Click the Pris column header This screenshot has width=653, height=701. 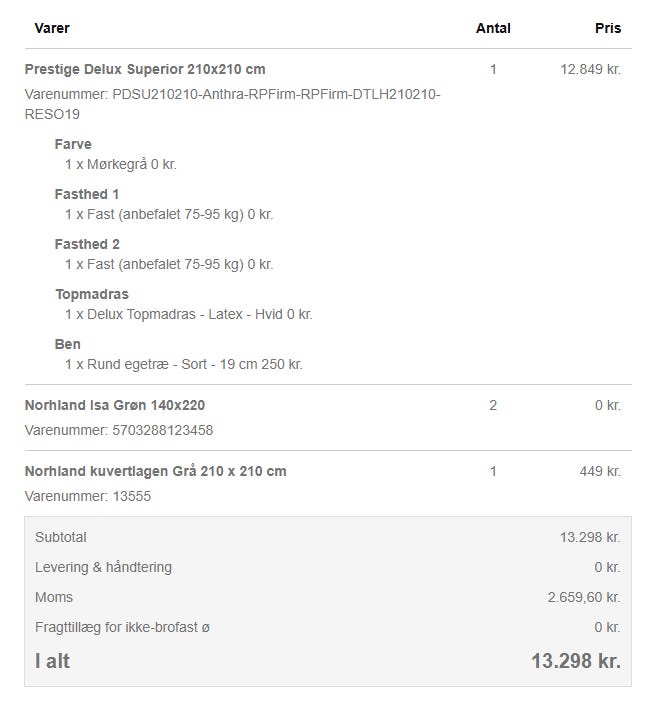tap(608, 28)
